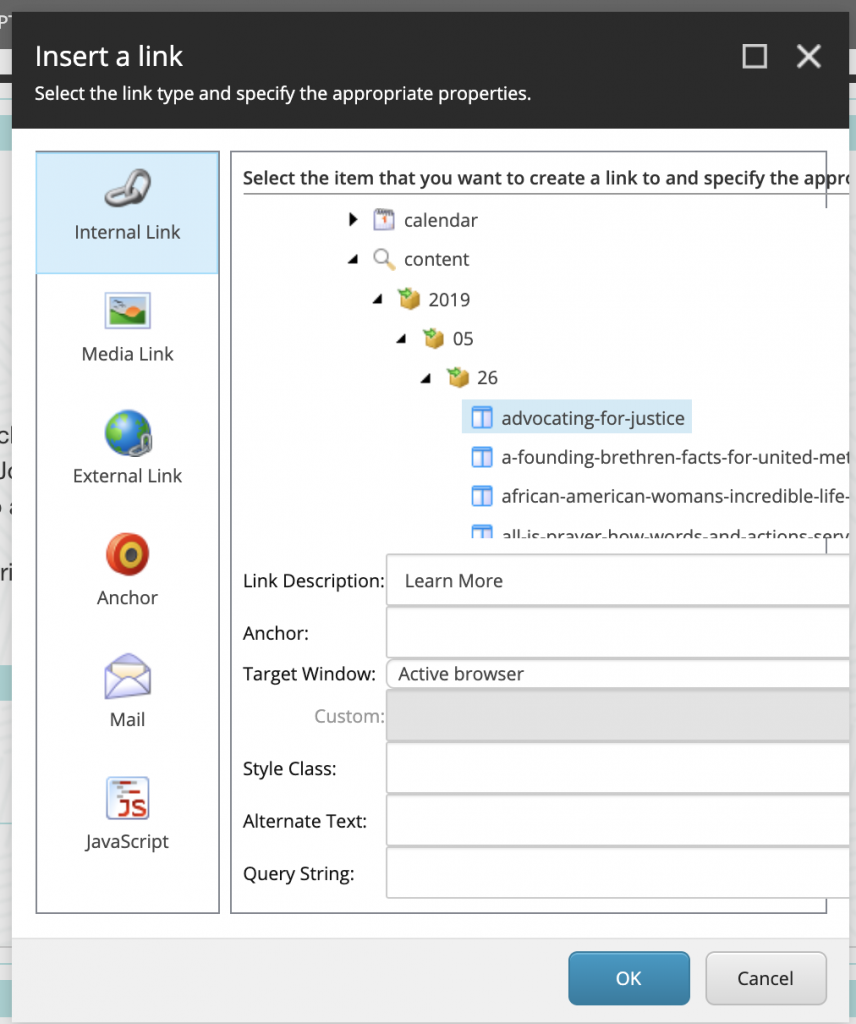This screenshot has height=1024, width=856.
Task: Collapse the 05 folder node
Action: tap(402, 338)
